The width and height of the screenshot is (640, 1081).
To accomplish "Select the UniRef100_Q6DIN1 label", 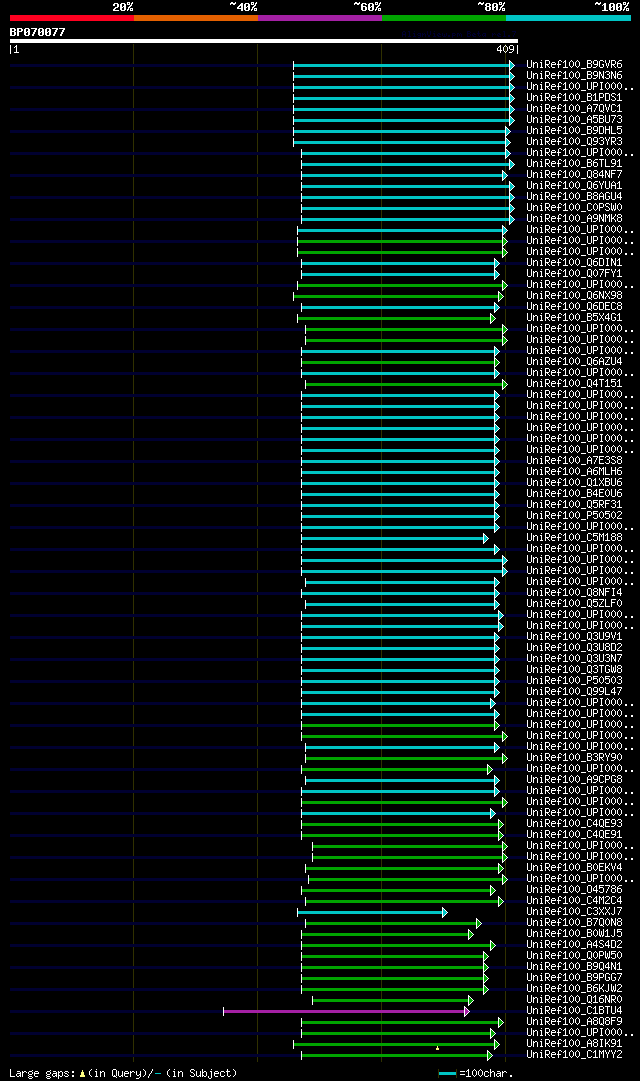I will (574, 263).
